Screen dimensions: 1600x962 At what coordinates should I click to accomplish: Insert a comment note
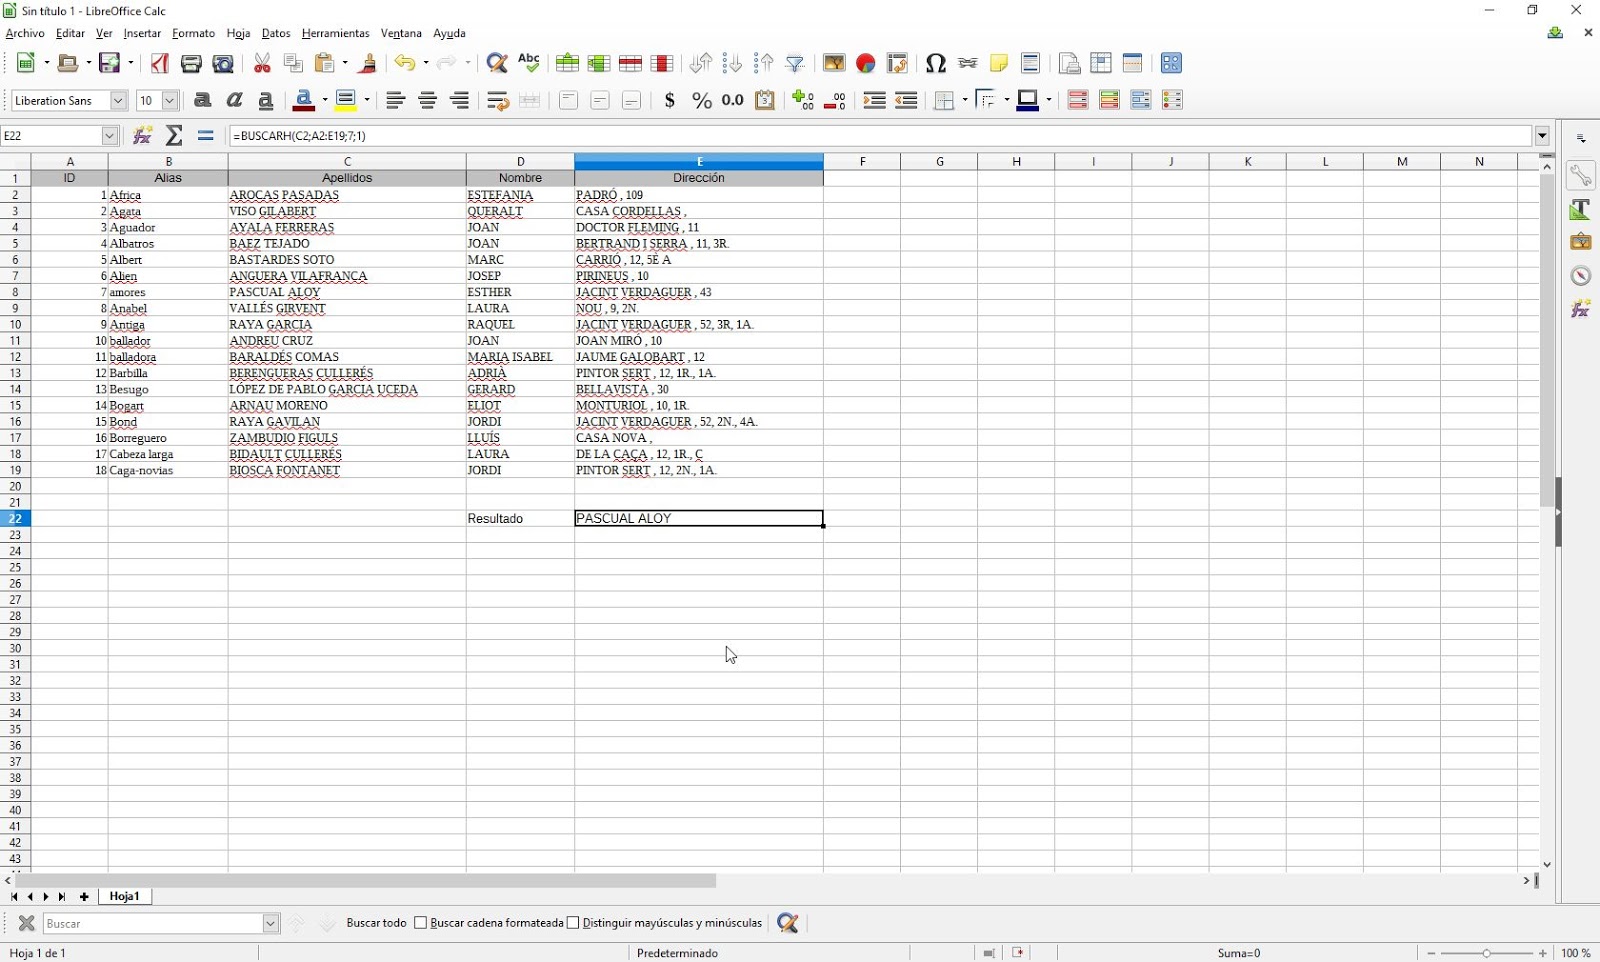pos(1000,63)
